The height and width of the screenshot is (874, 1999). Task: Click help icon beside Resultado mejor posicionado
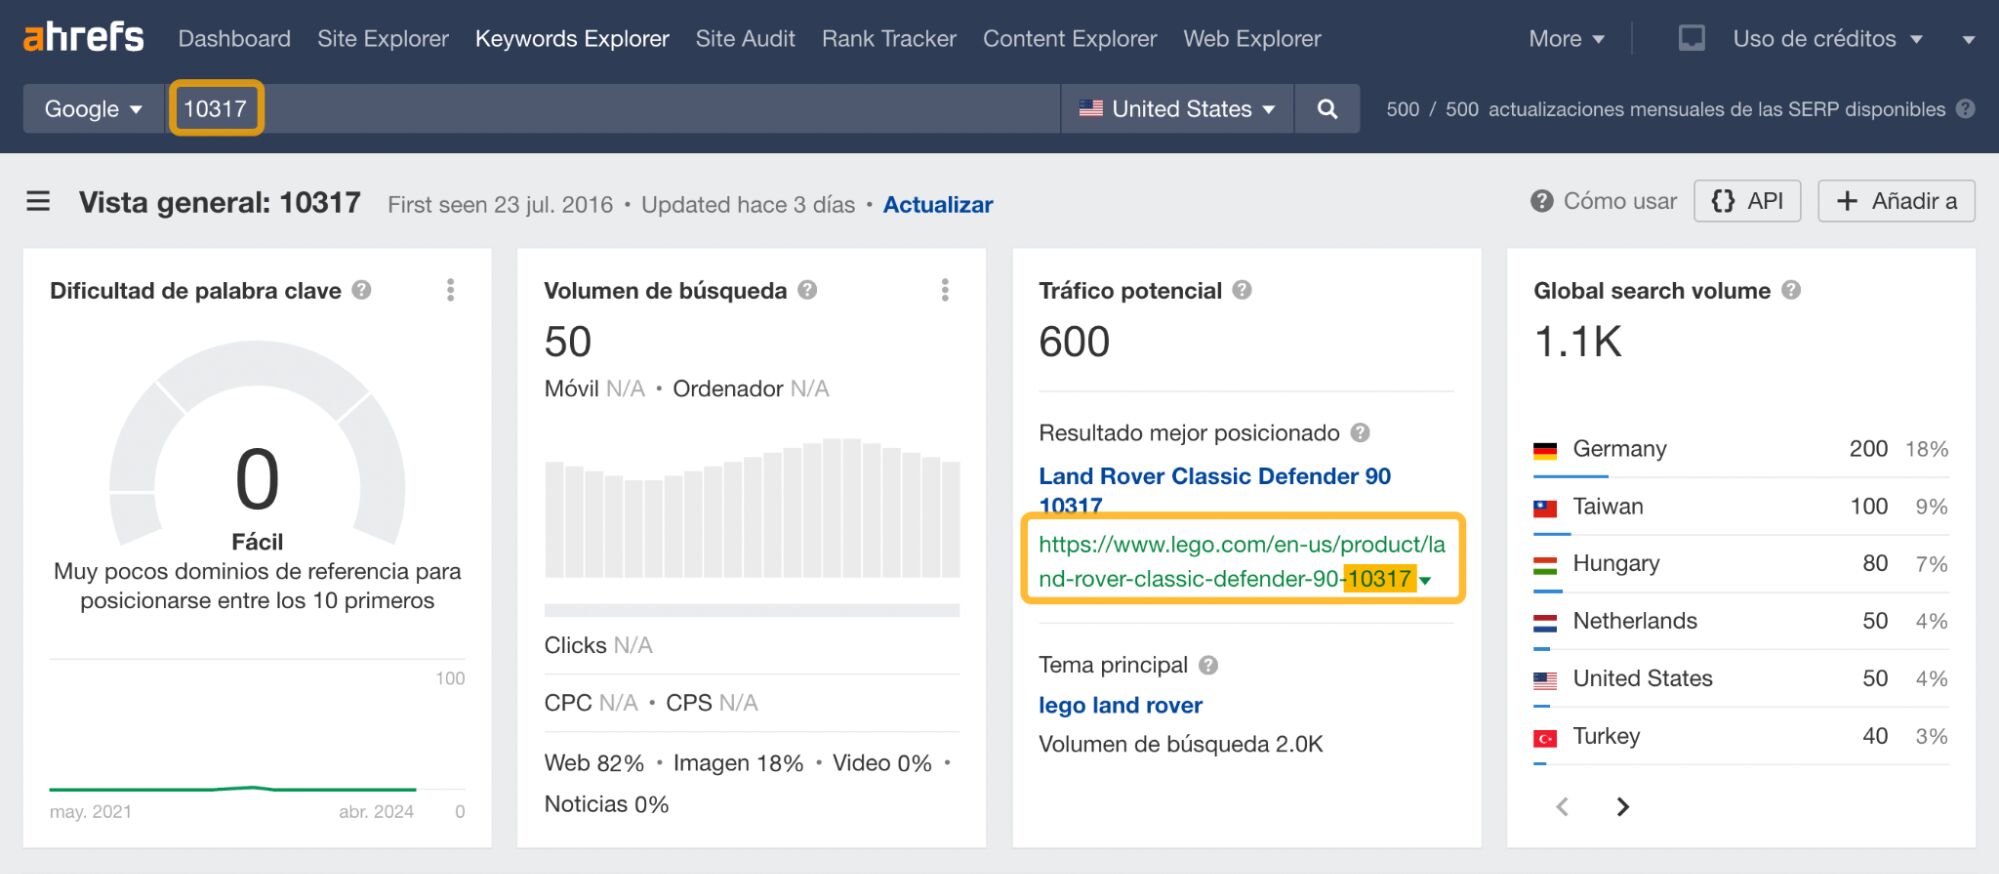click(1360, 433)
